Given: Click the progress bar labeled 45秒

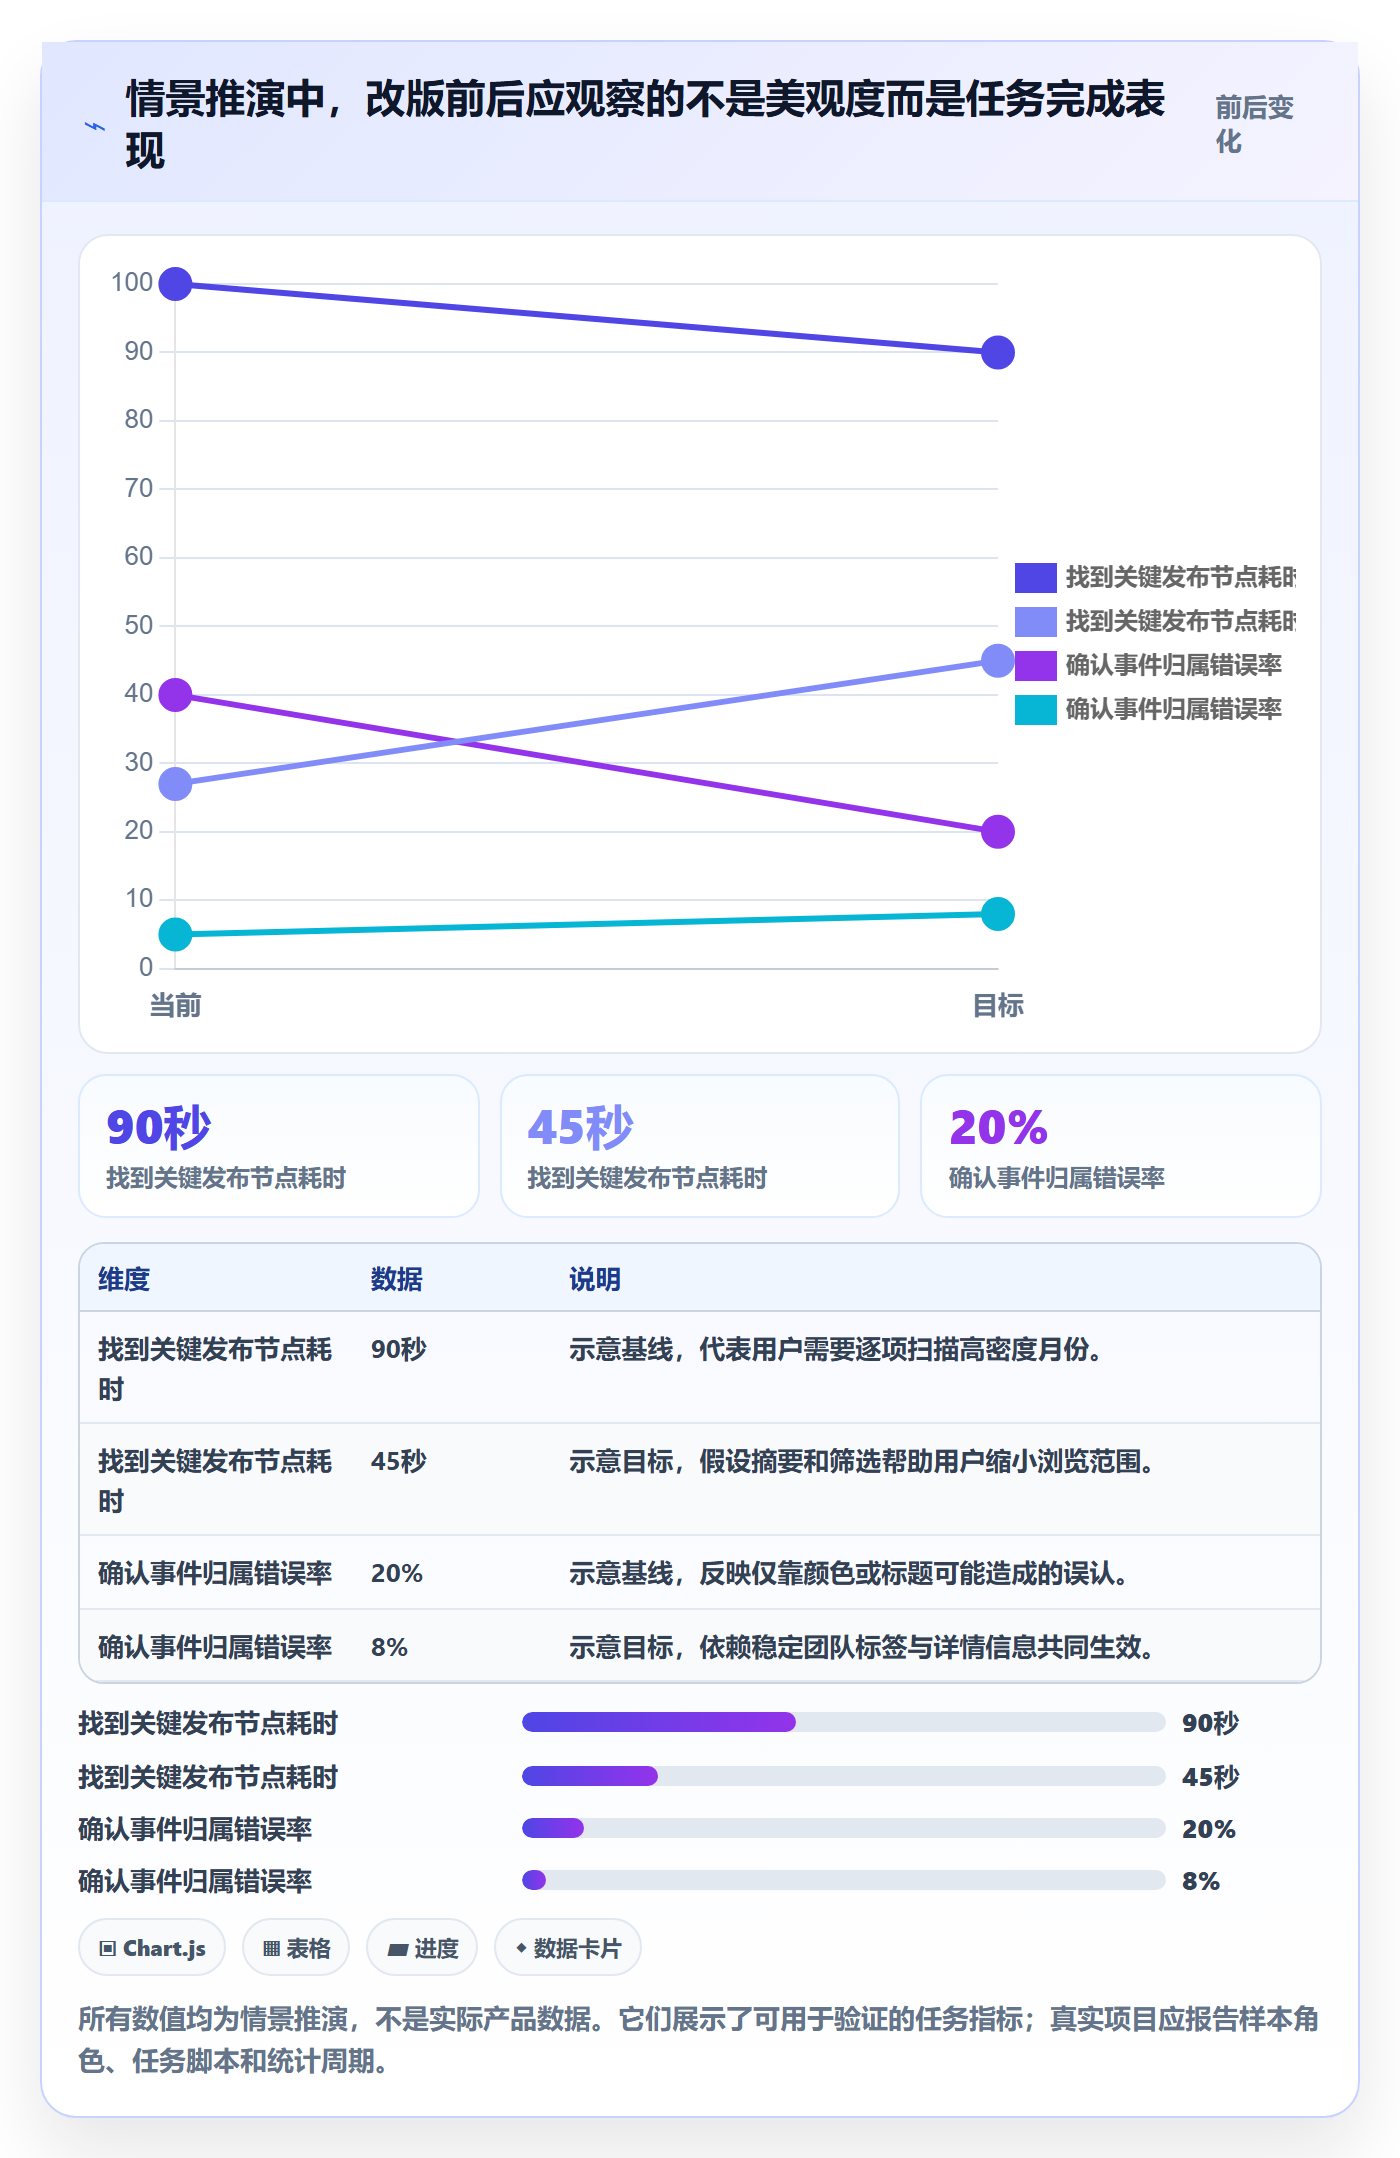Looking at the screenshot, I should coord(844,1776).
